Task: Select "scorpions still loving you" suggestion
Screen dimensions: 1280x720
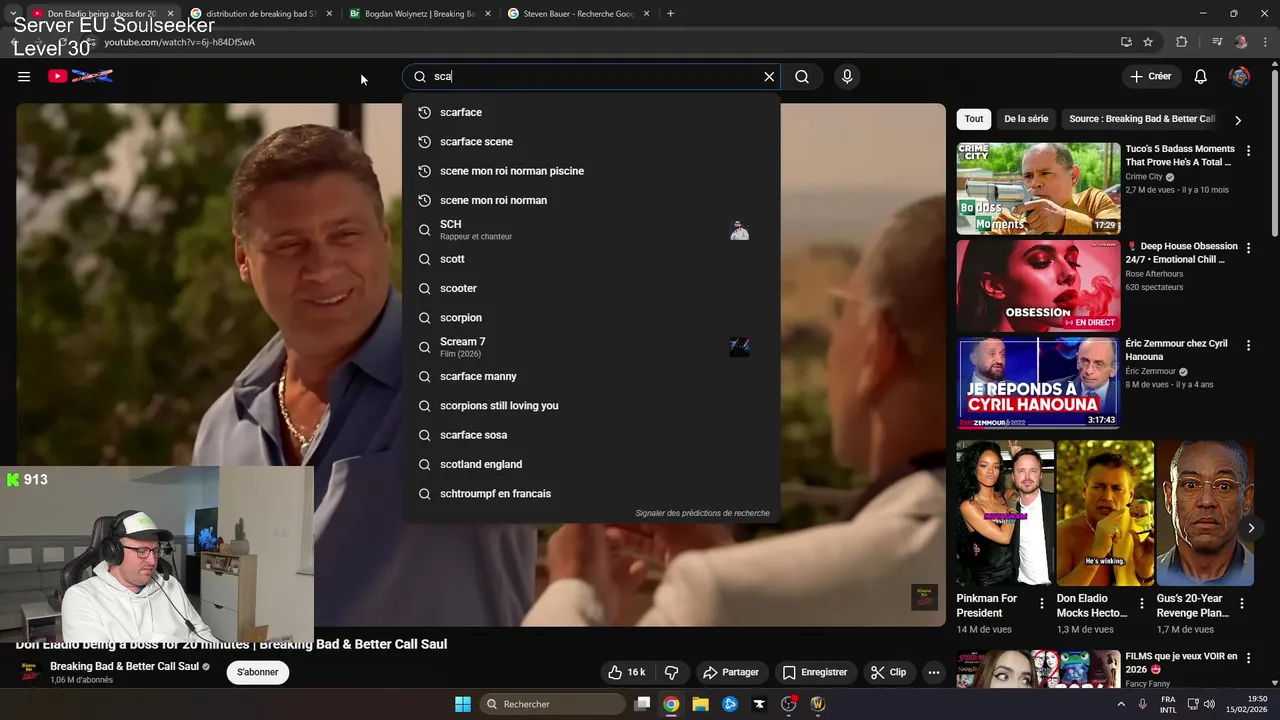Action: [x=591, y=405]
